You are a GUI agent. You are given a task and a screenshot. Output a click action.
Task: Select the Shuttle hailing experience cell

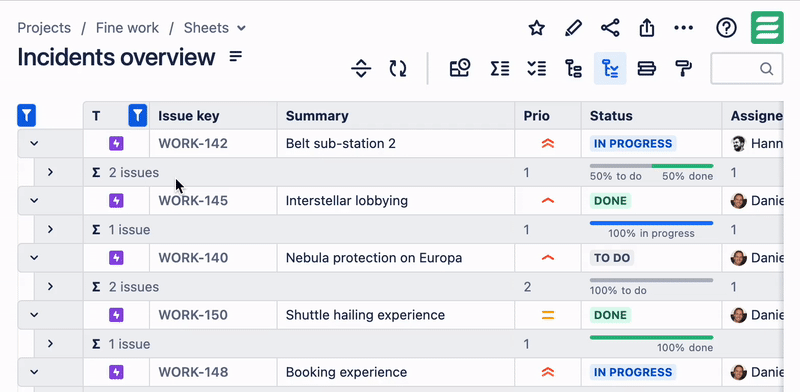point(396,315)
